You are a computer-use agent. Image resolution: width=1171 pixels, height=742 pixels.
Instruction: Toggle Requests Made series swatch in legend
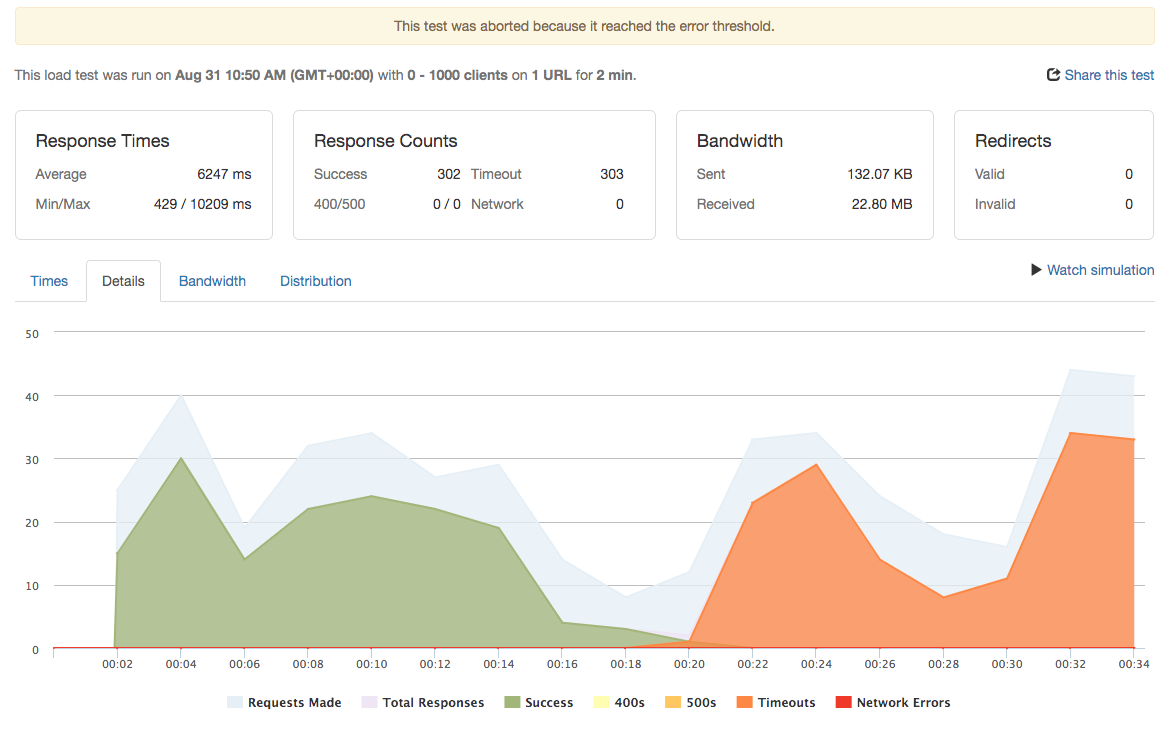234,702
